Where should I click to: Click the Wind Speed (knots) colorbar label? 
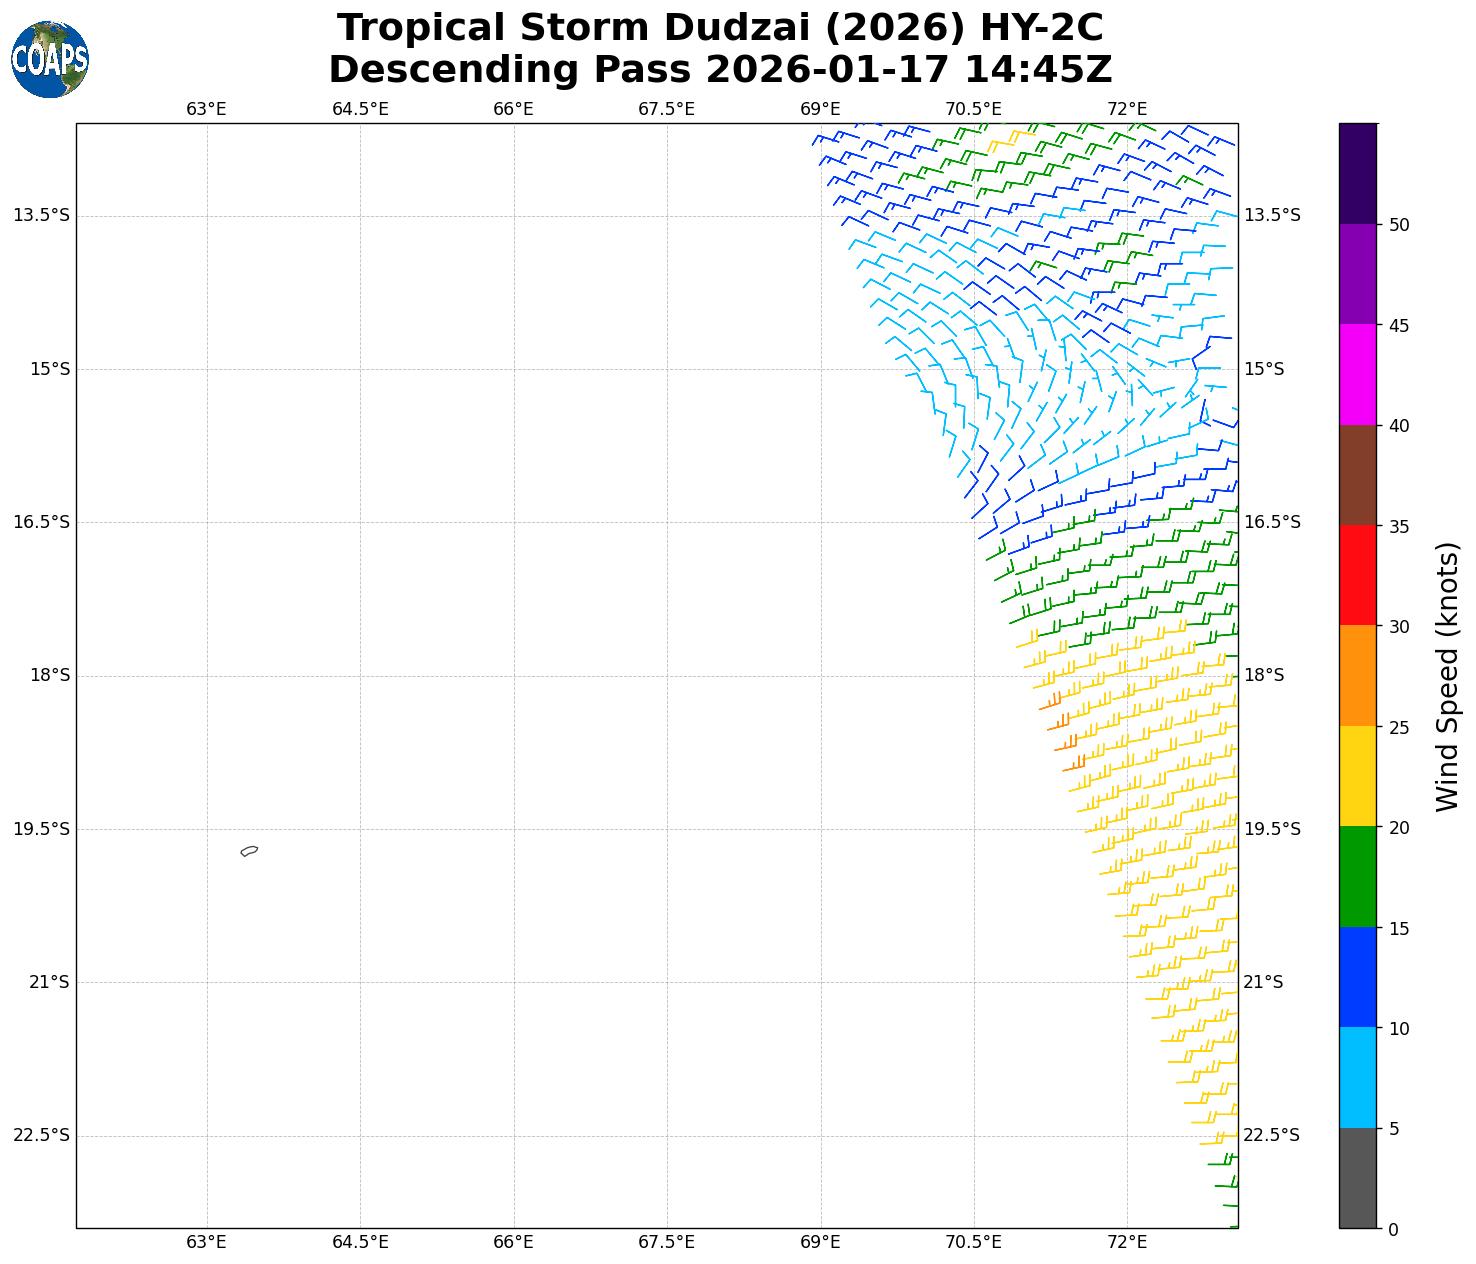(1447, 676)
